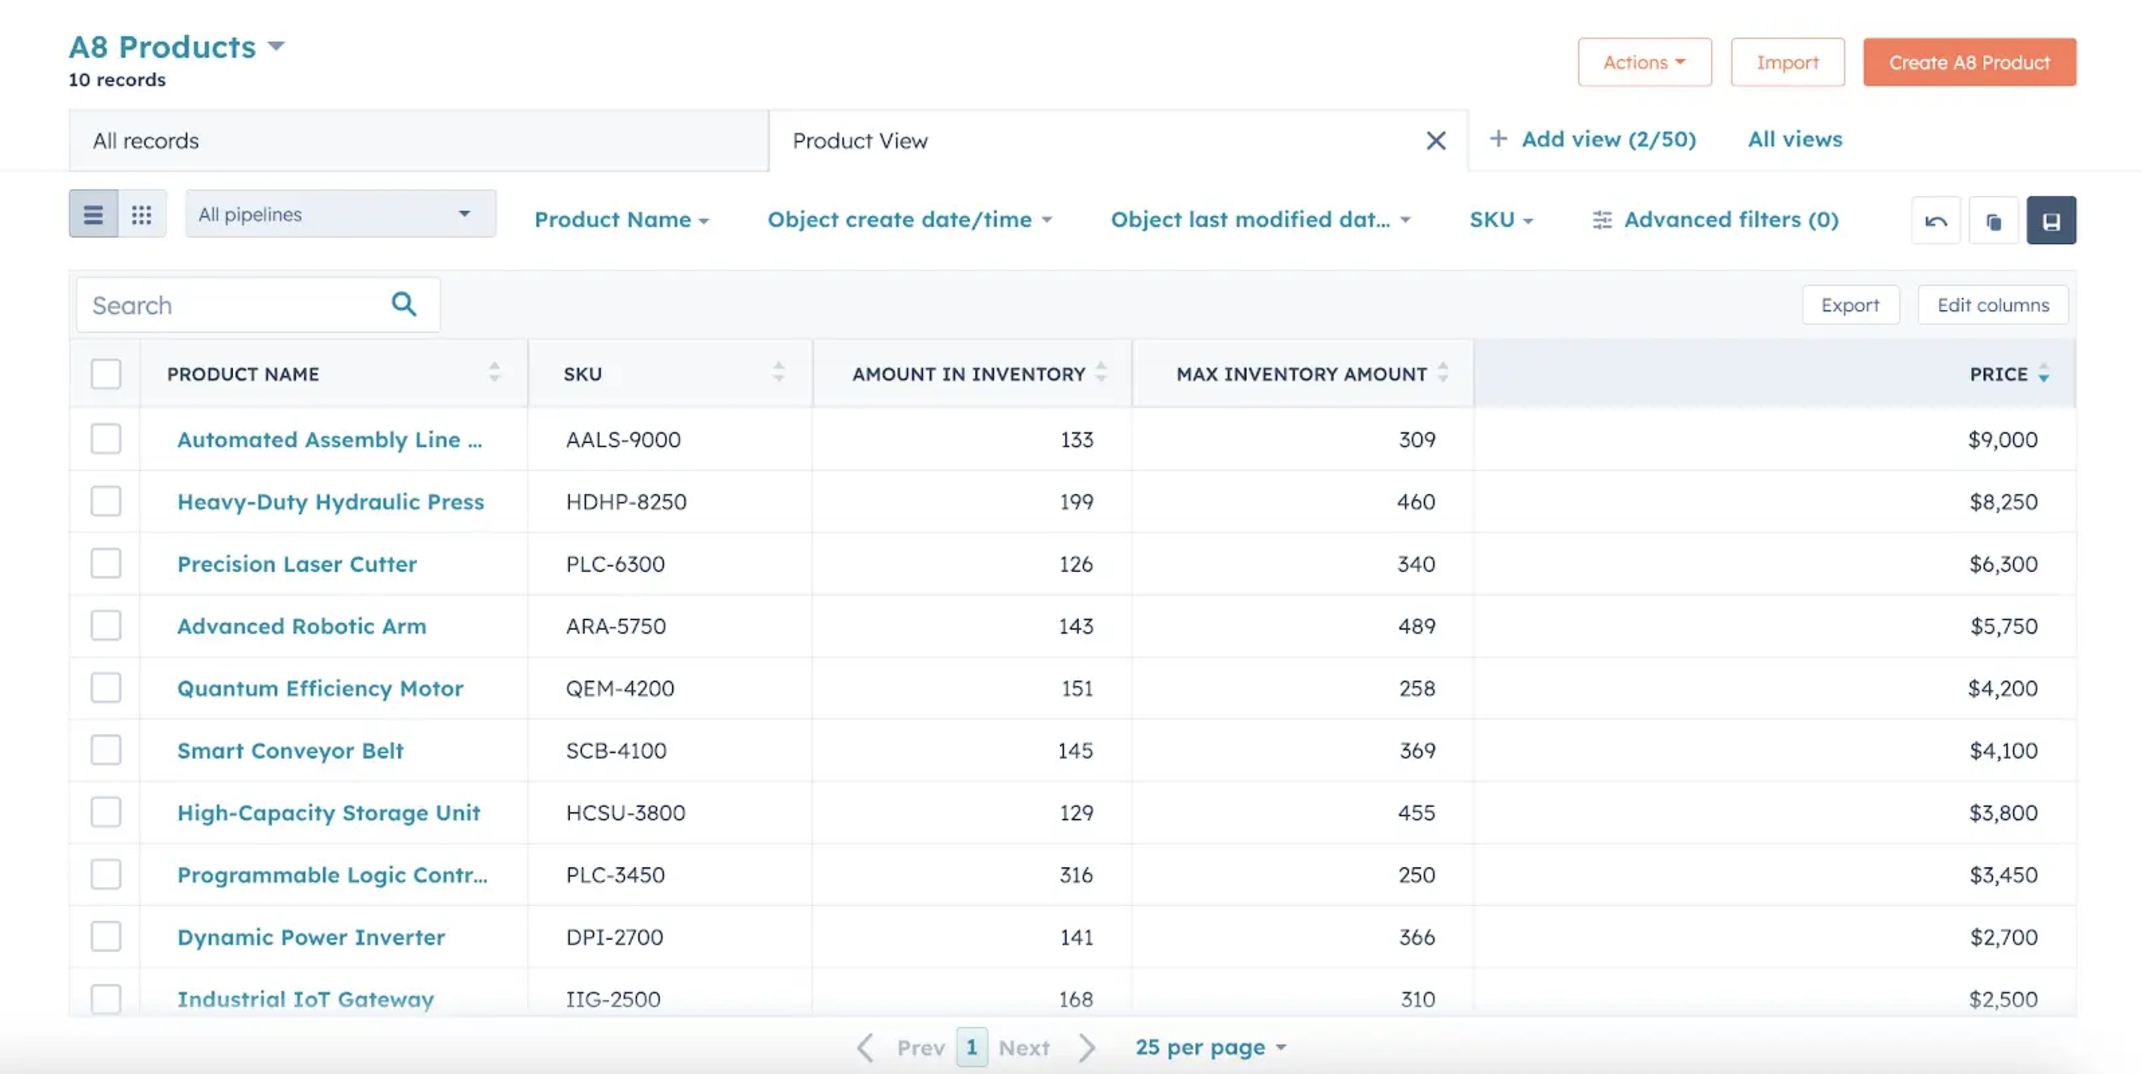Click the Import button
The height and width of the screenshot is (1074, 2142).
(1787, 62)
